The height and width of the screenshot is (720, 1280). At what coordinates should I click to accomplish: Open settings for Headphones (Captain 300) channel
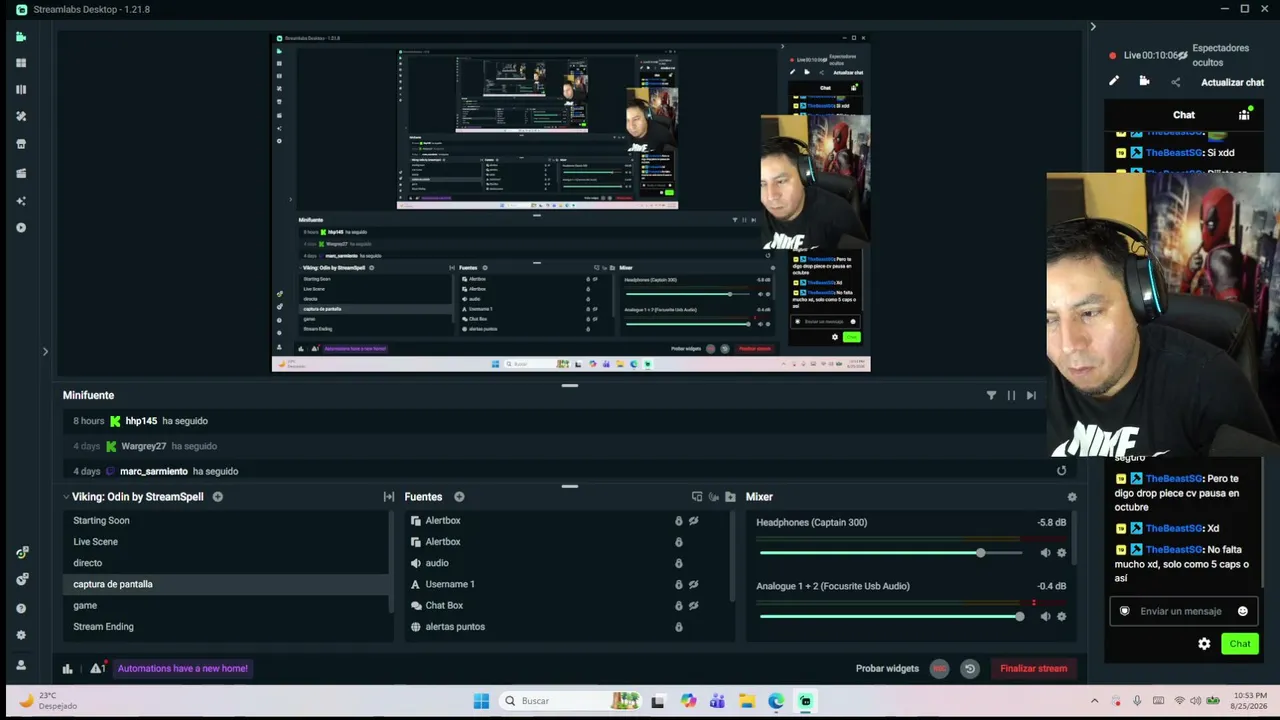pyautogui.click(x=1061, y=553)
